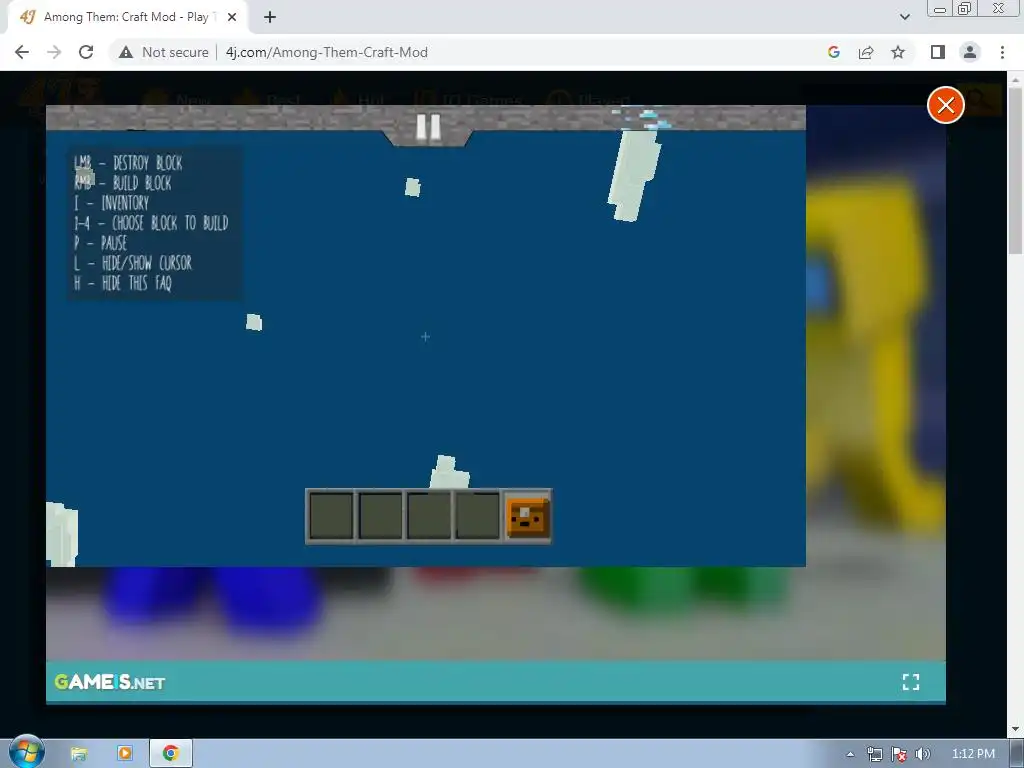
Task: Click 'P - PAUSE' help line
Action: click(100, 243)
